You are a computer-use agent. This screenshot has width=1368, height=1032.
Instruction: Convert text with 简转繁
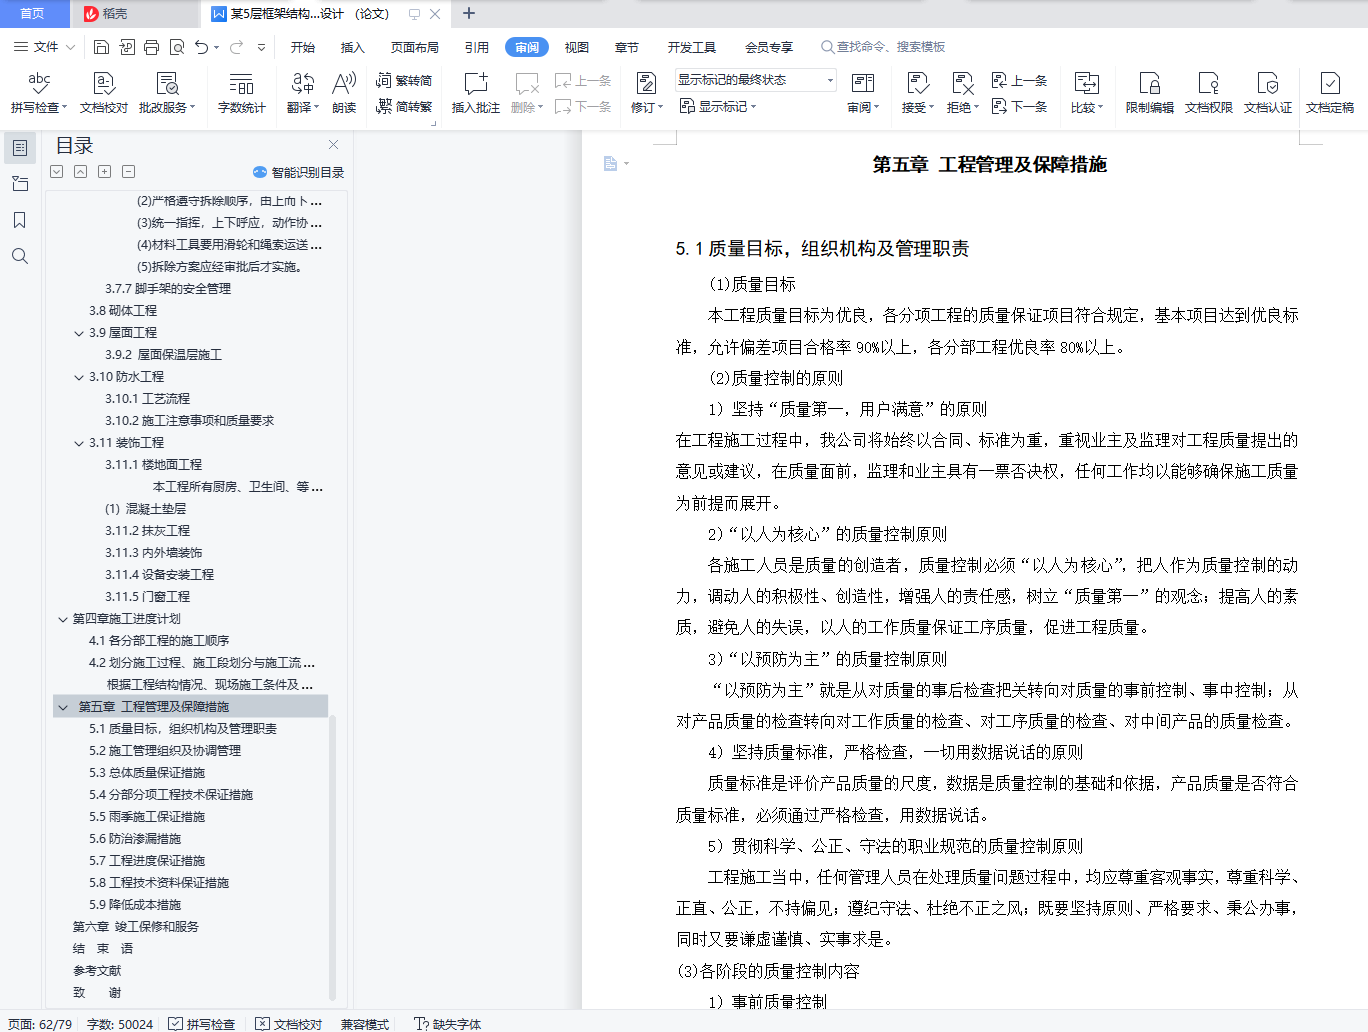coord(404,106)
